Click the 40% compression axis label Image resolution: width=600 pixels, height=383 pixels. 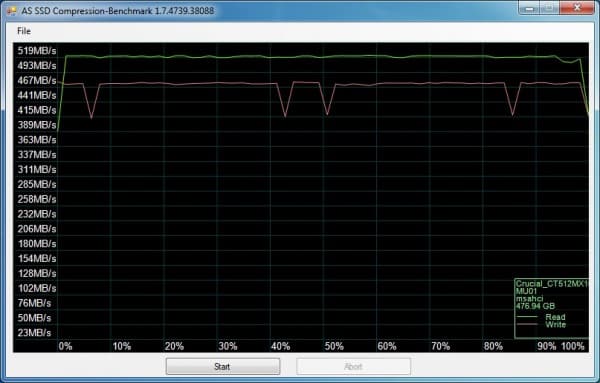(x=280, y=347)
